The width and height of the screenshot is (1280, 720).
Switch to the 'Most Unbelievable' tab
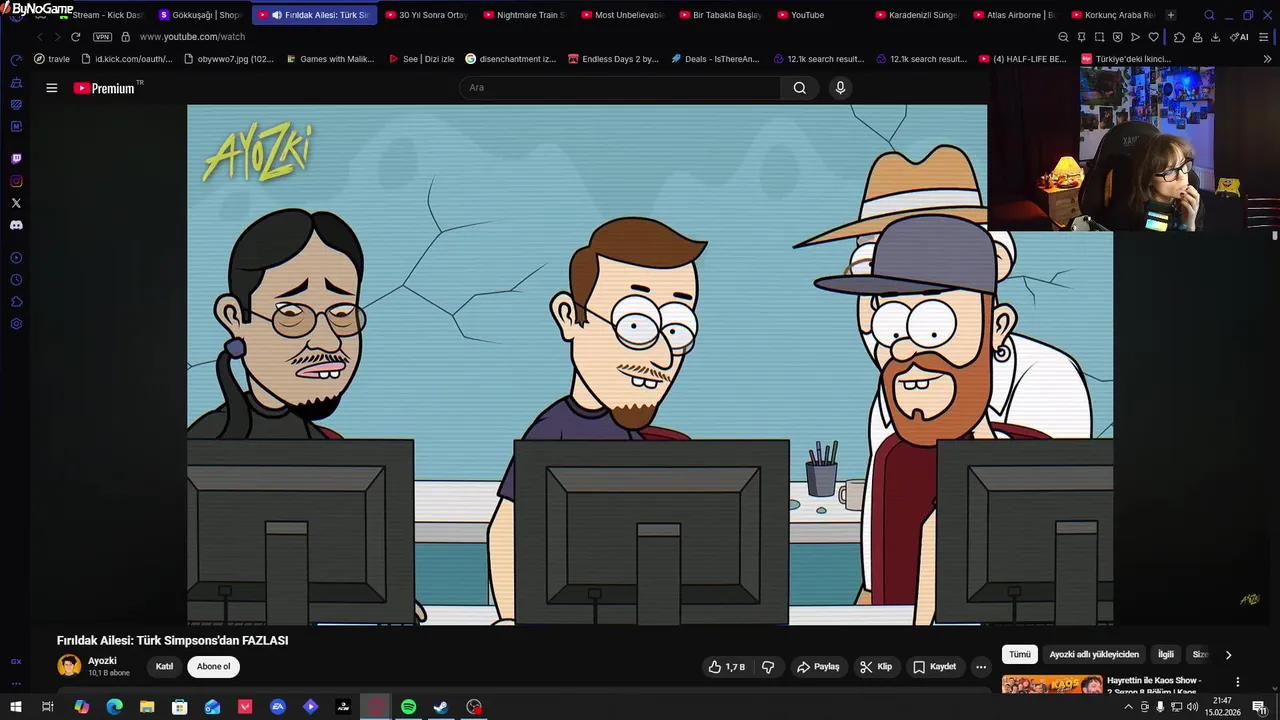pyautogui.click(x=622, y=15)
